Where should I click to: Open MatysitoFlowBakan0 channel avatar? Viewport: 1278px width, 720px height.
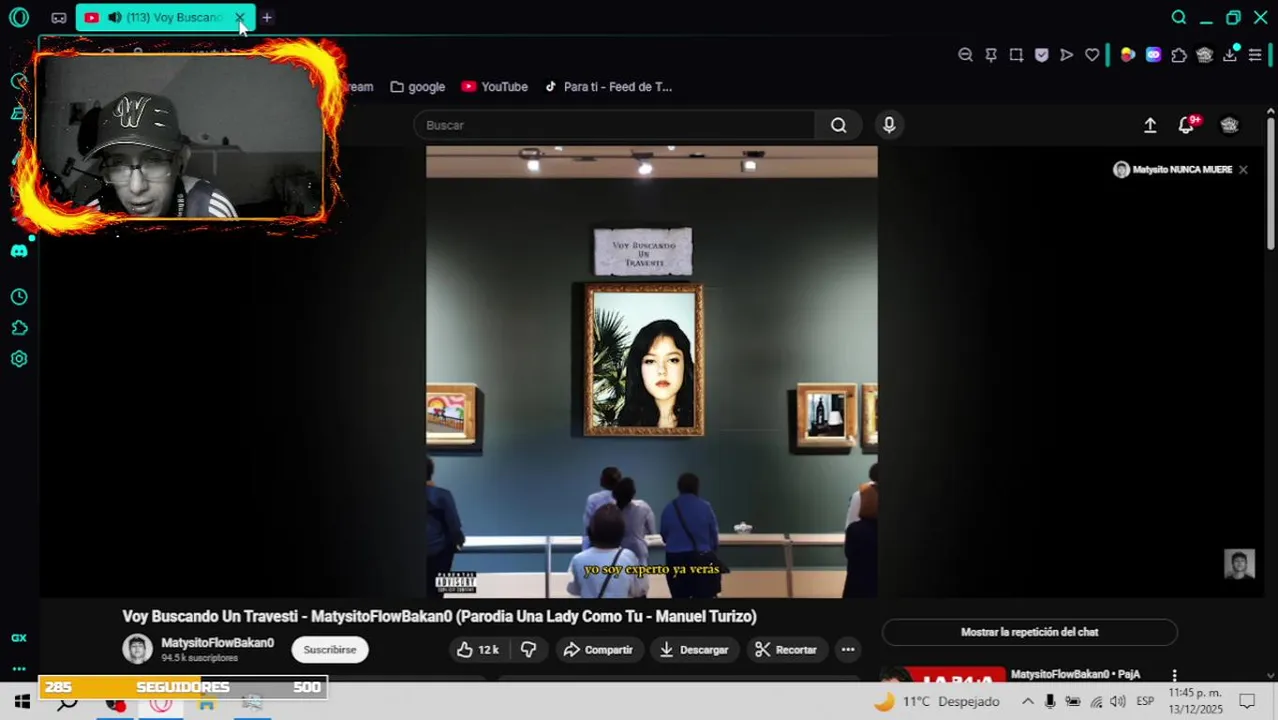click(137, 649)
